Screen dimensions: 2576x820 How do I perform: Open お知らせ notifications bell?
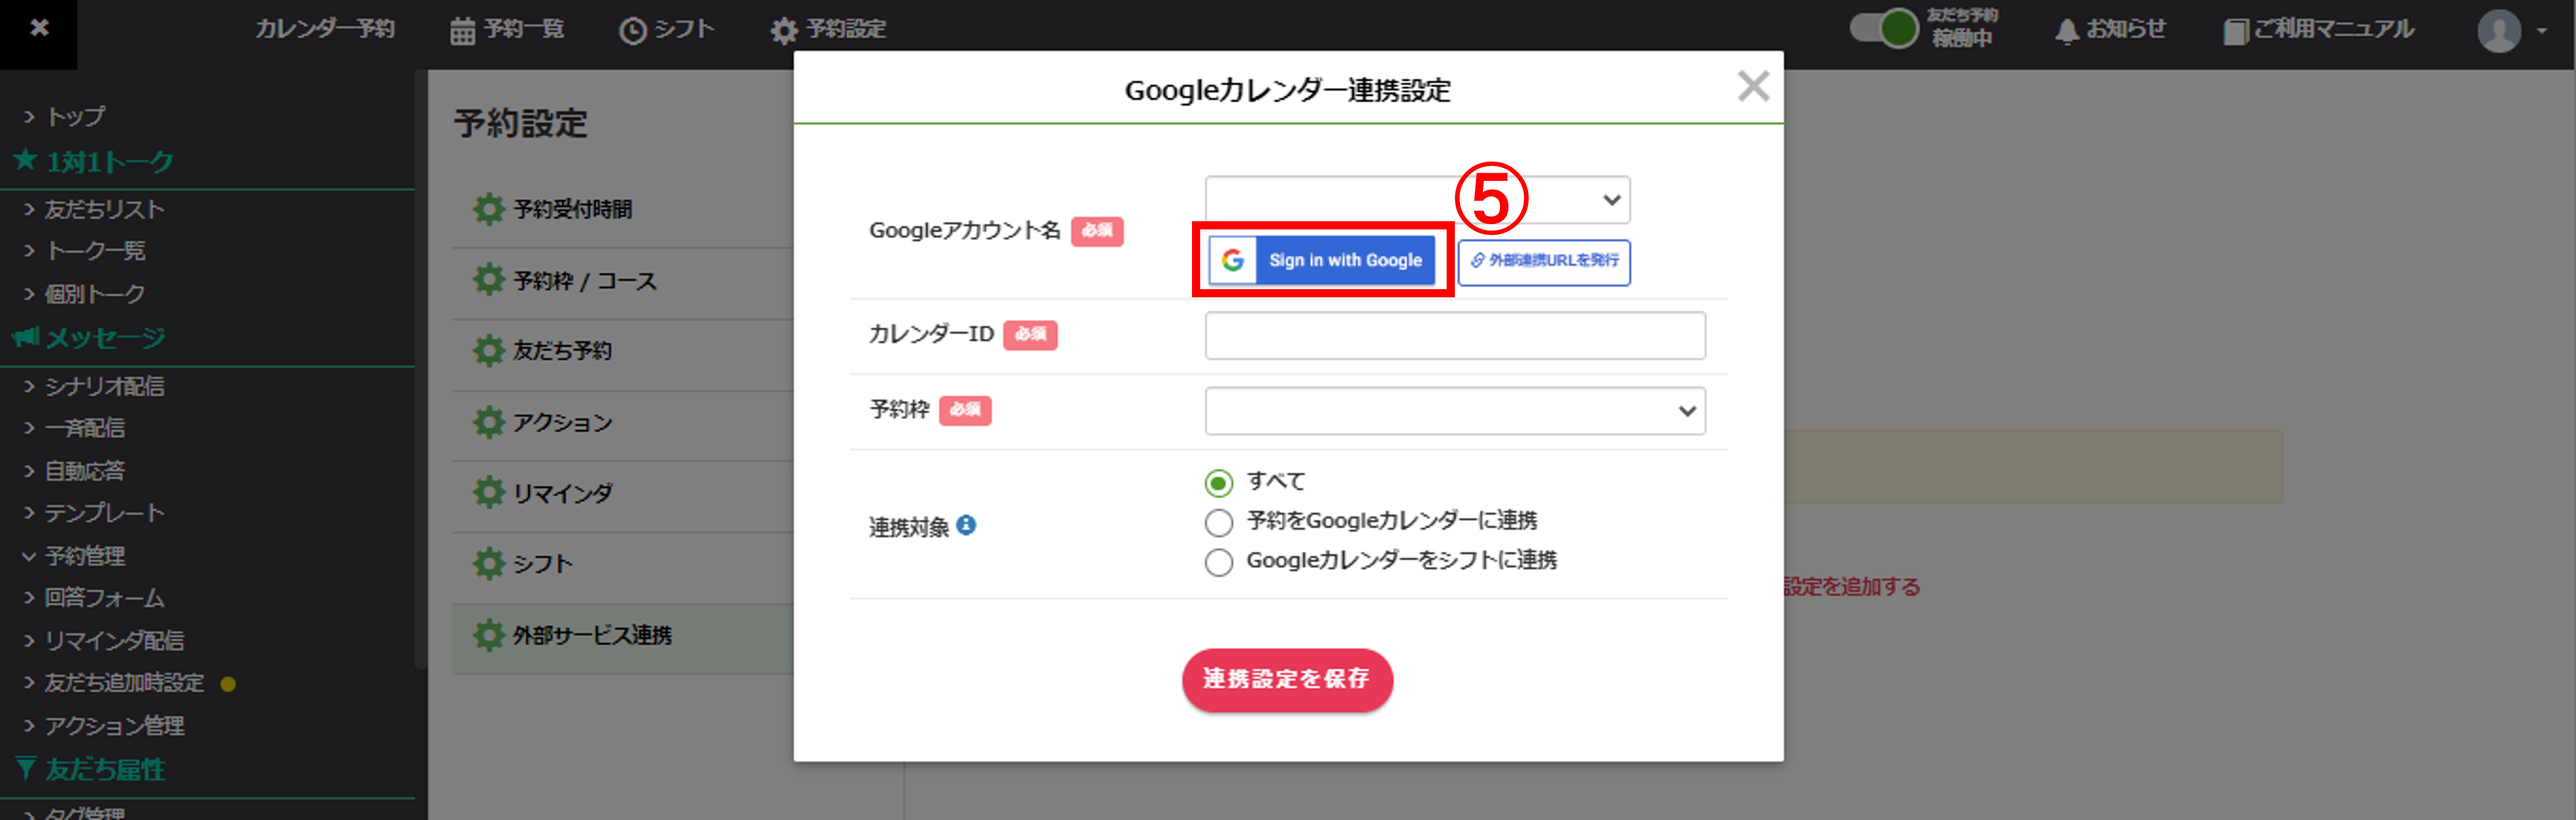[x=2111, y=29]
